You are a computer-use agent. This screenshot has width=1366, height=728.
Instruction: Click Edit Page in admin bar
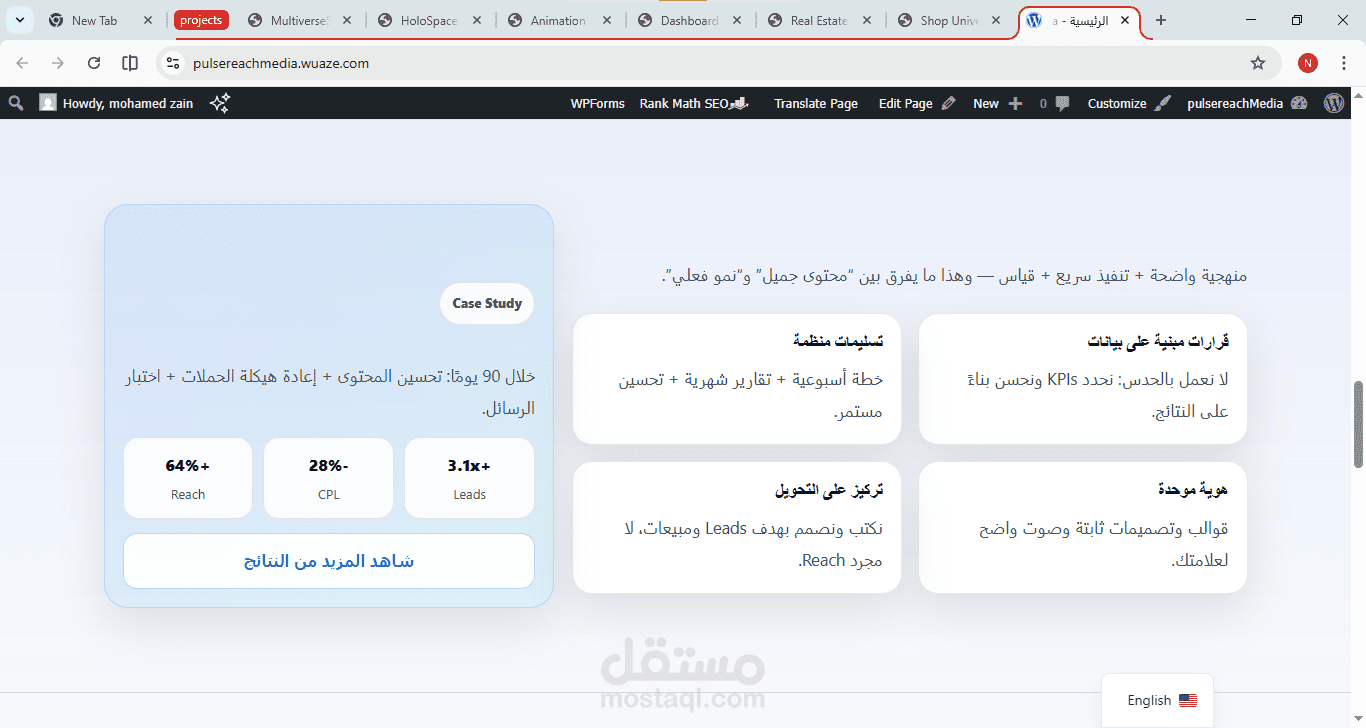917,103
